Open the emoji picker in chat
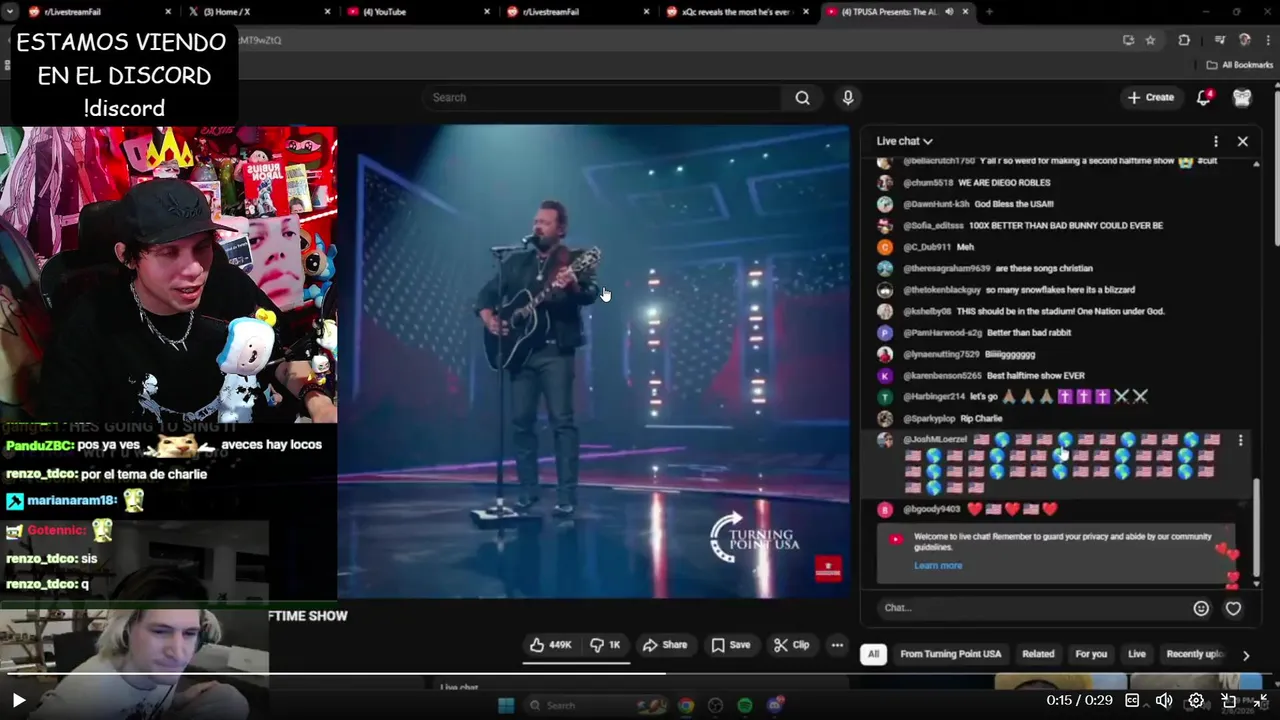Screen dimensions: 1280x720 coord(1201,608)
